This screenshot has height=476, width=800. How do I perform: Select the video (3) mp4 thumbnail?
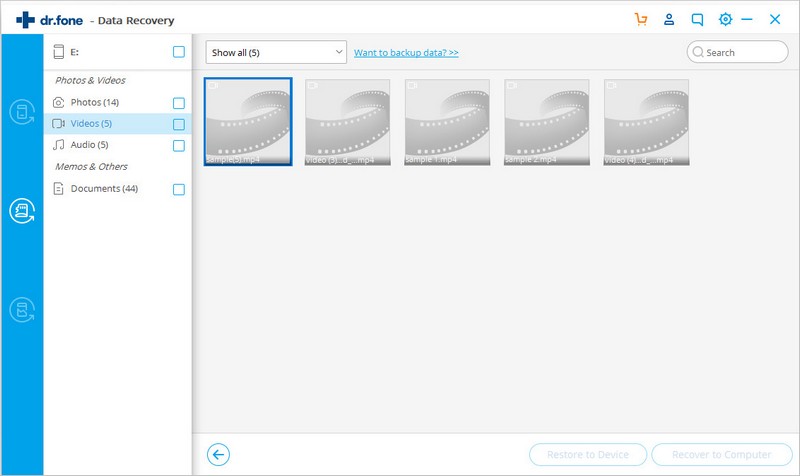tap(347, 122)
